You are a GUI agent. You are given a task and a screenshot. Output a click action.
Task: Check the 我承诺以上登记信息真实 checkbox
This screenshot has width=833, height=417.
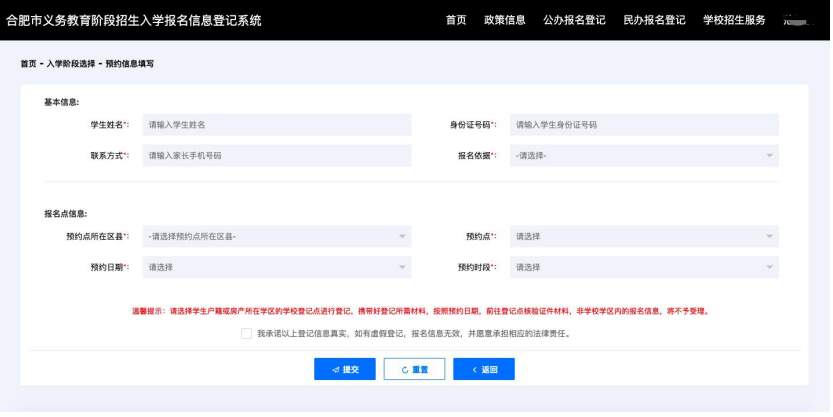246,334
